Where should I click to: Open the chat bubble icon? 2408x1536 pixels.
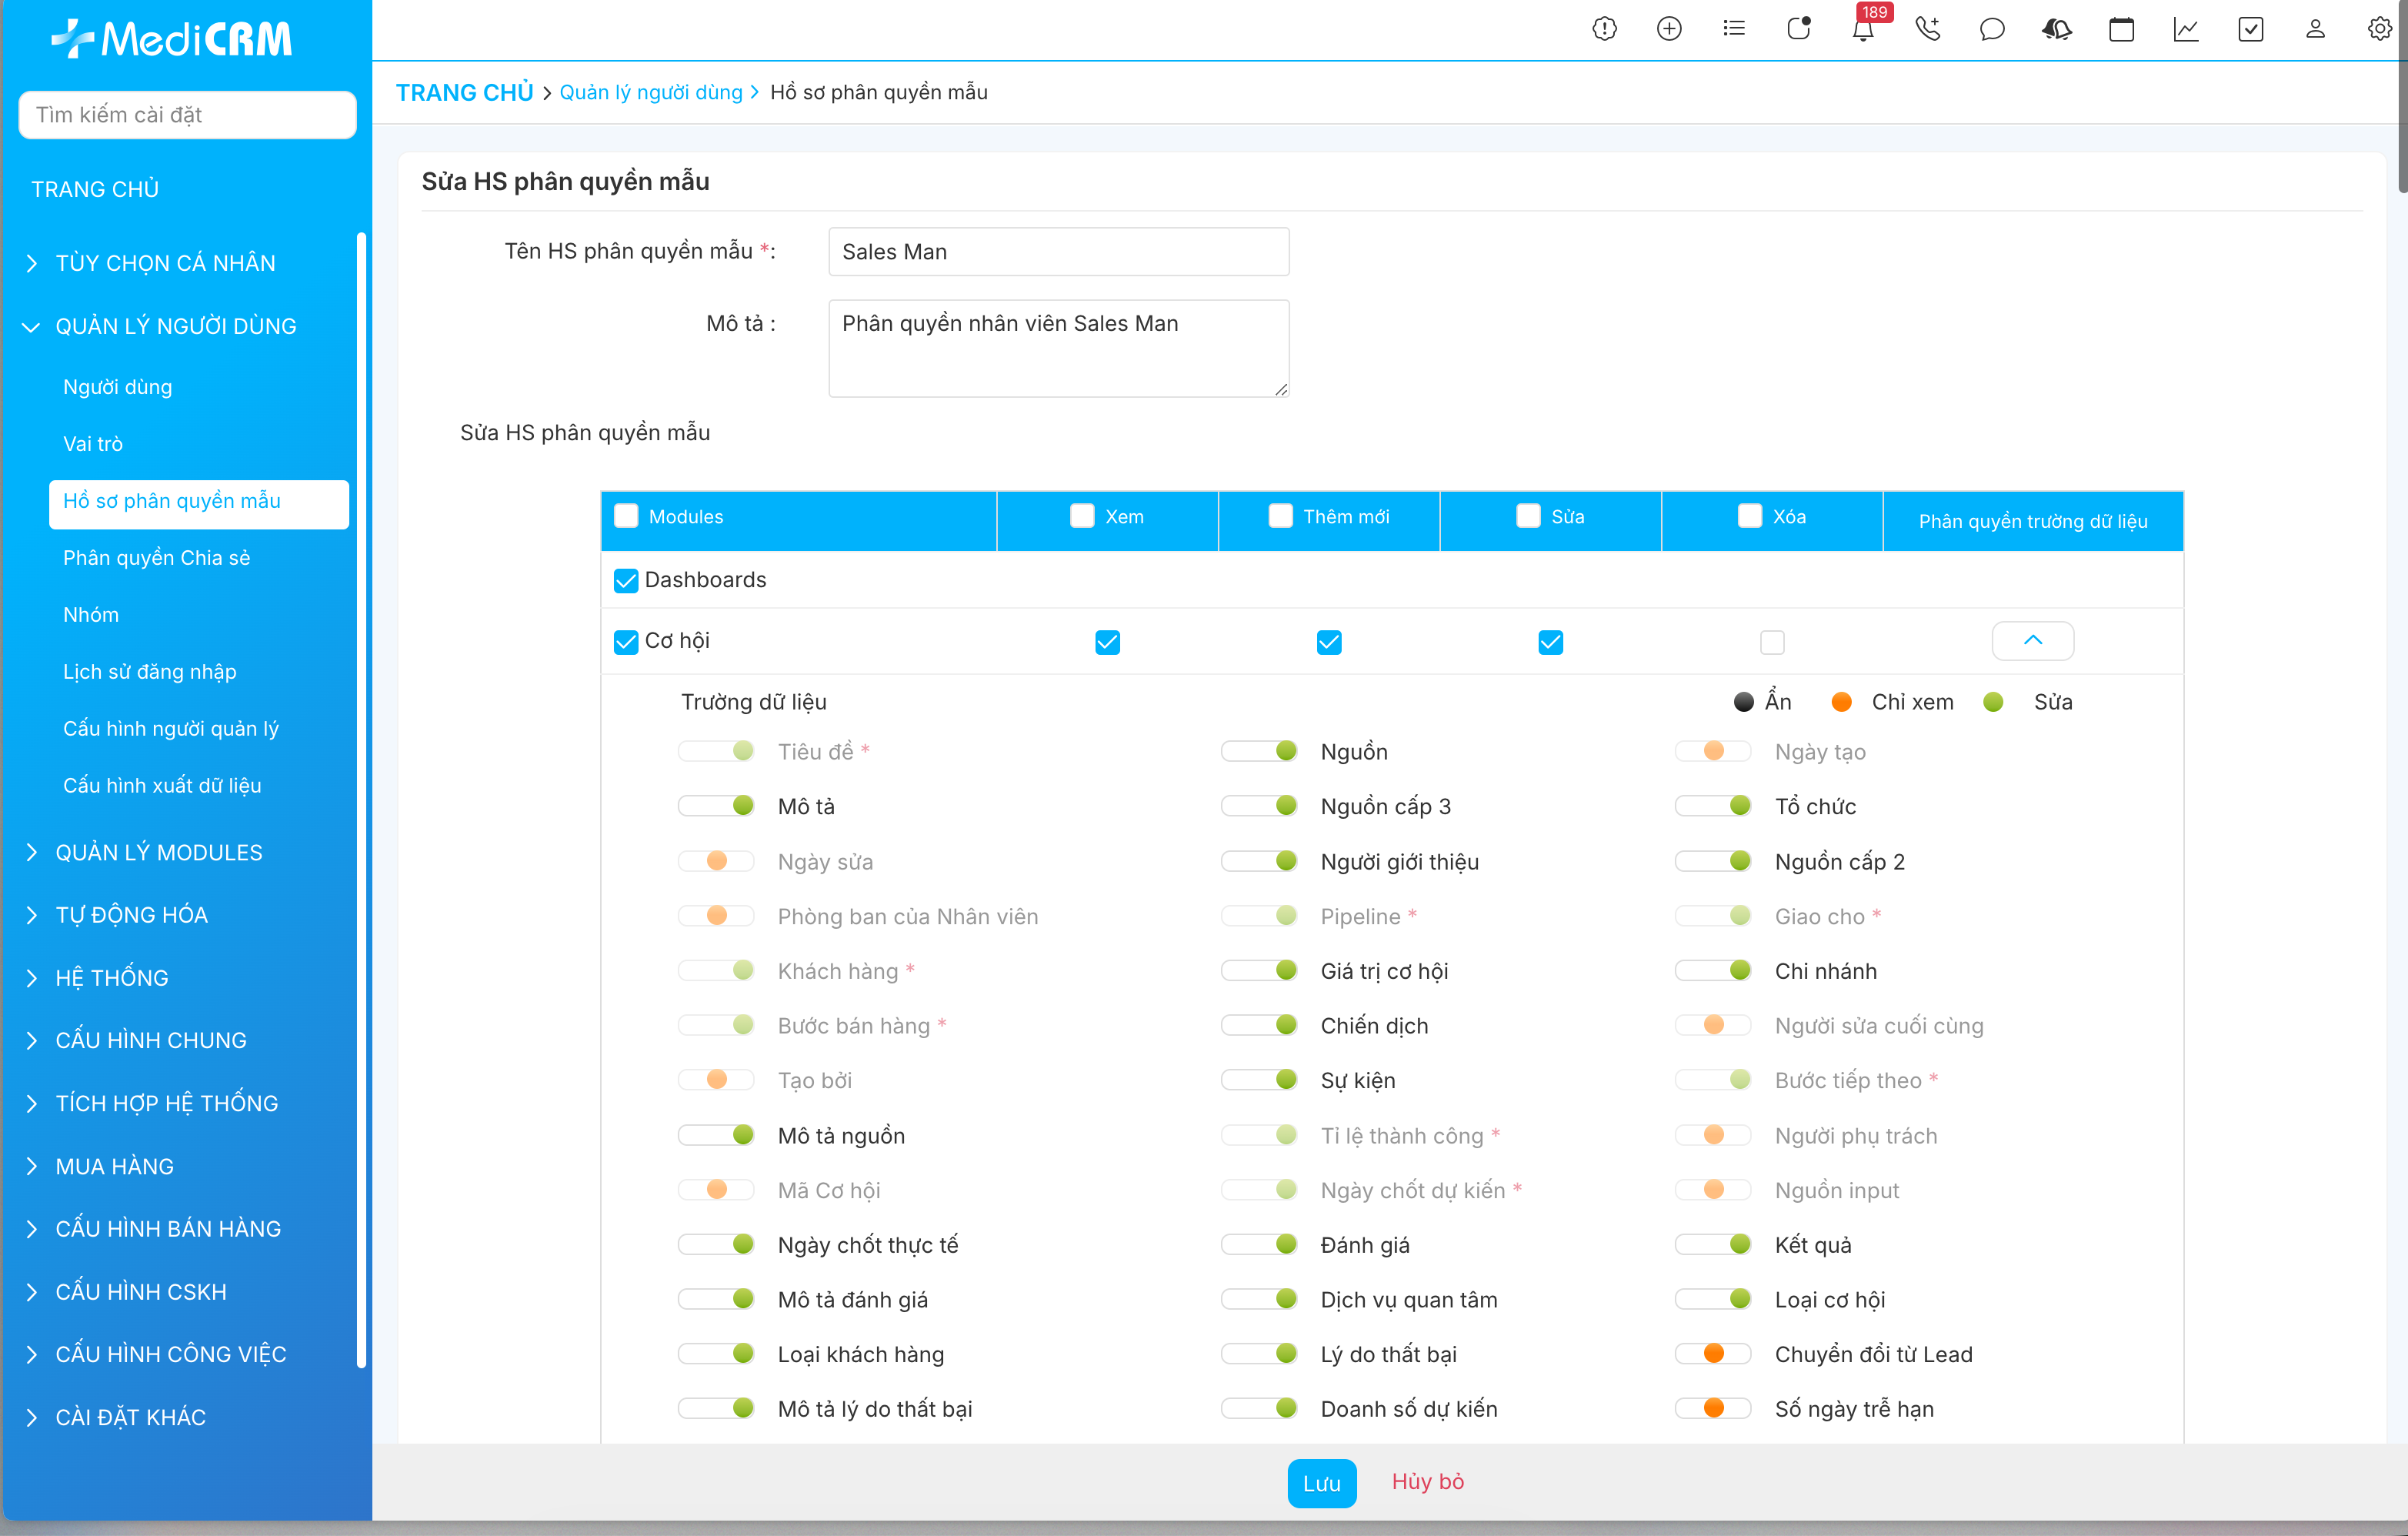(1991, 30)
